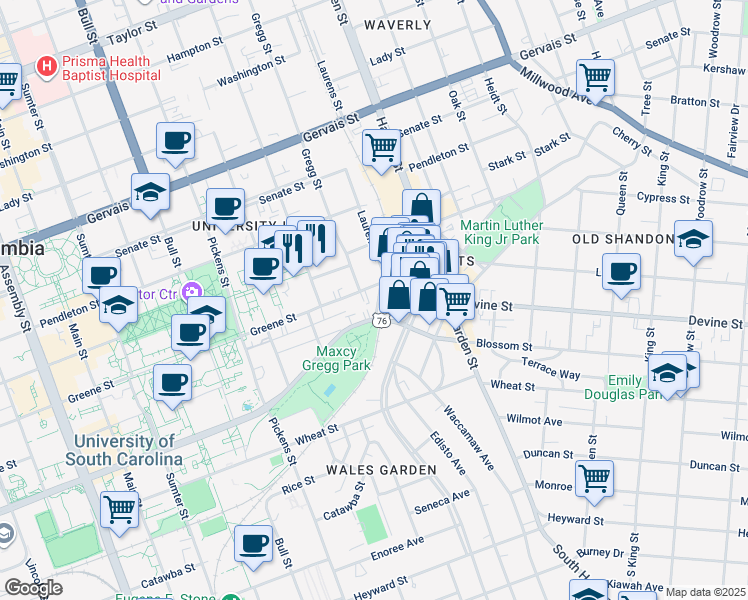Click the Millwood Ave label
Image resolution: width=748 pixels, height=600 pixels.
coord(554,84)
